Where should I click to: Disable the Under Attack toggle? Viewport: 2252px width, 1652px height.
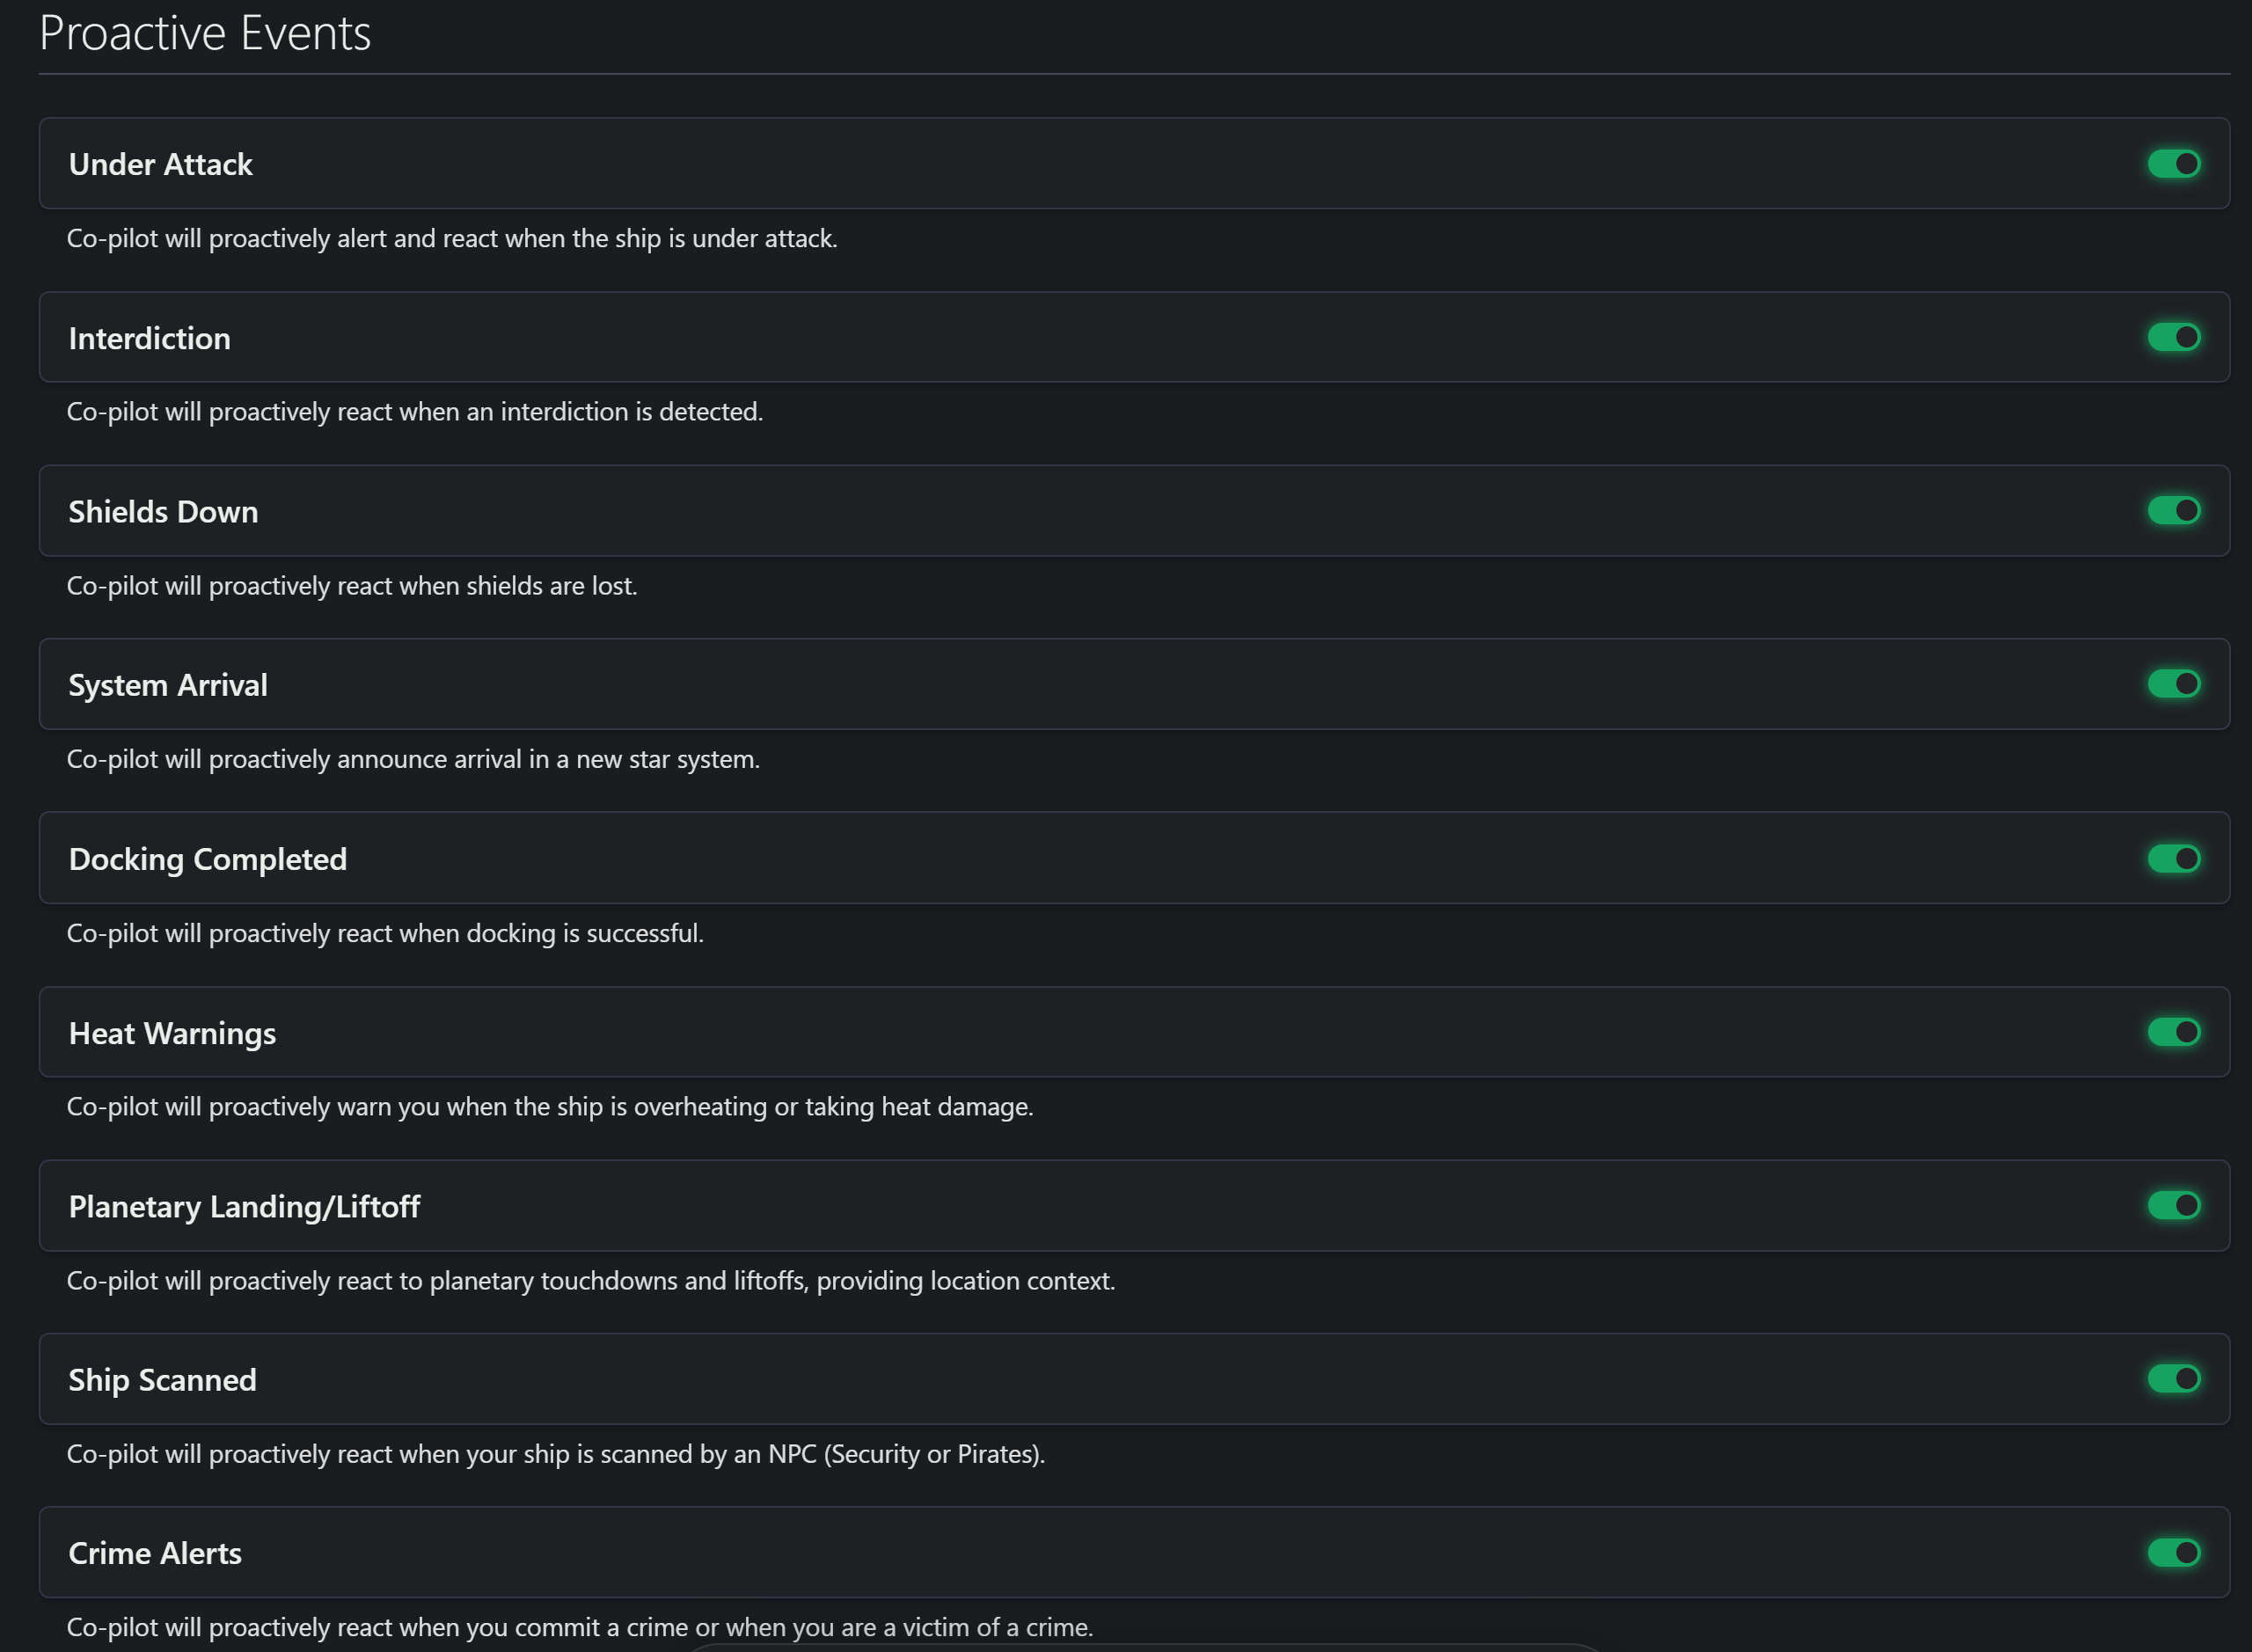tap(2174, 164)
